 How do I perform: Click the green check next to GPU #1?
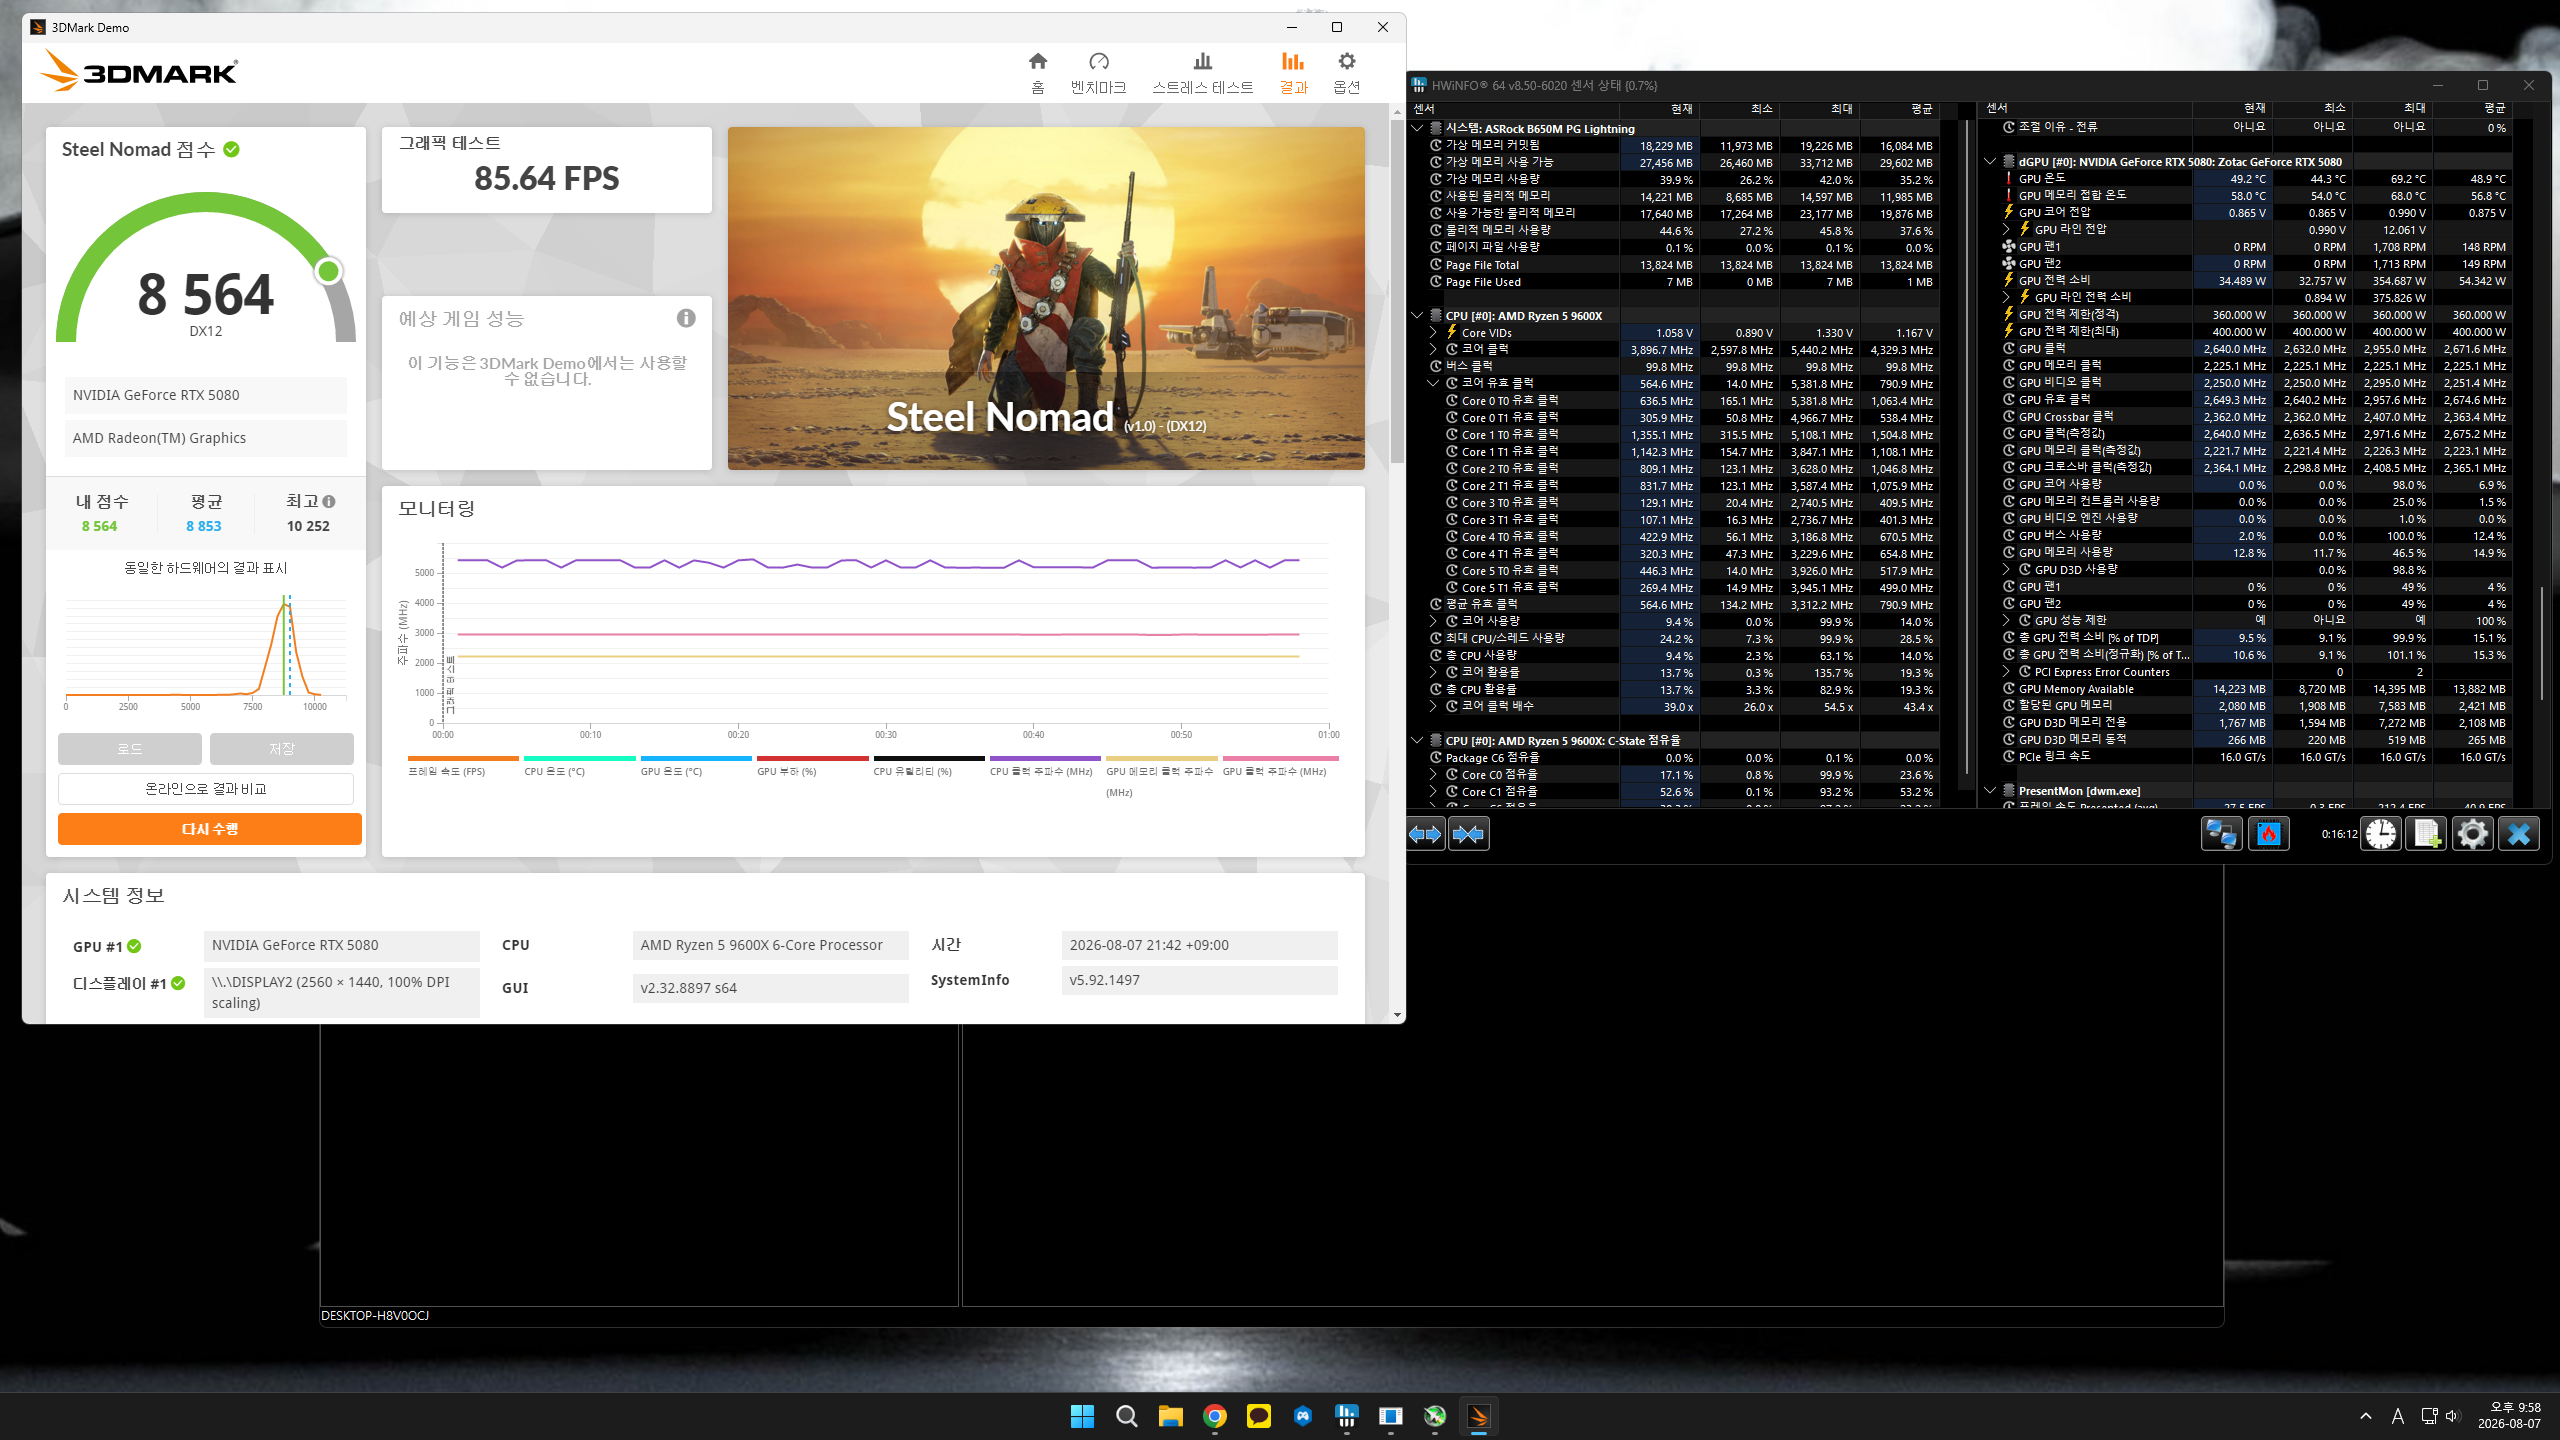click(134, 946)
